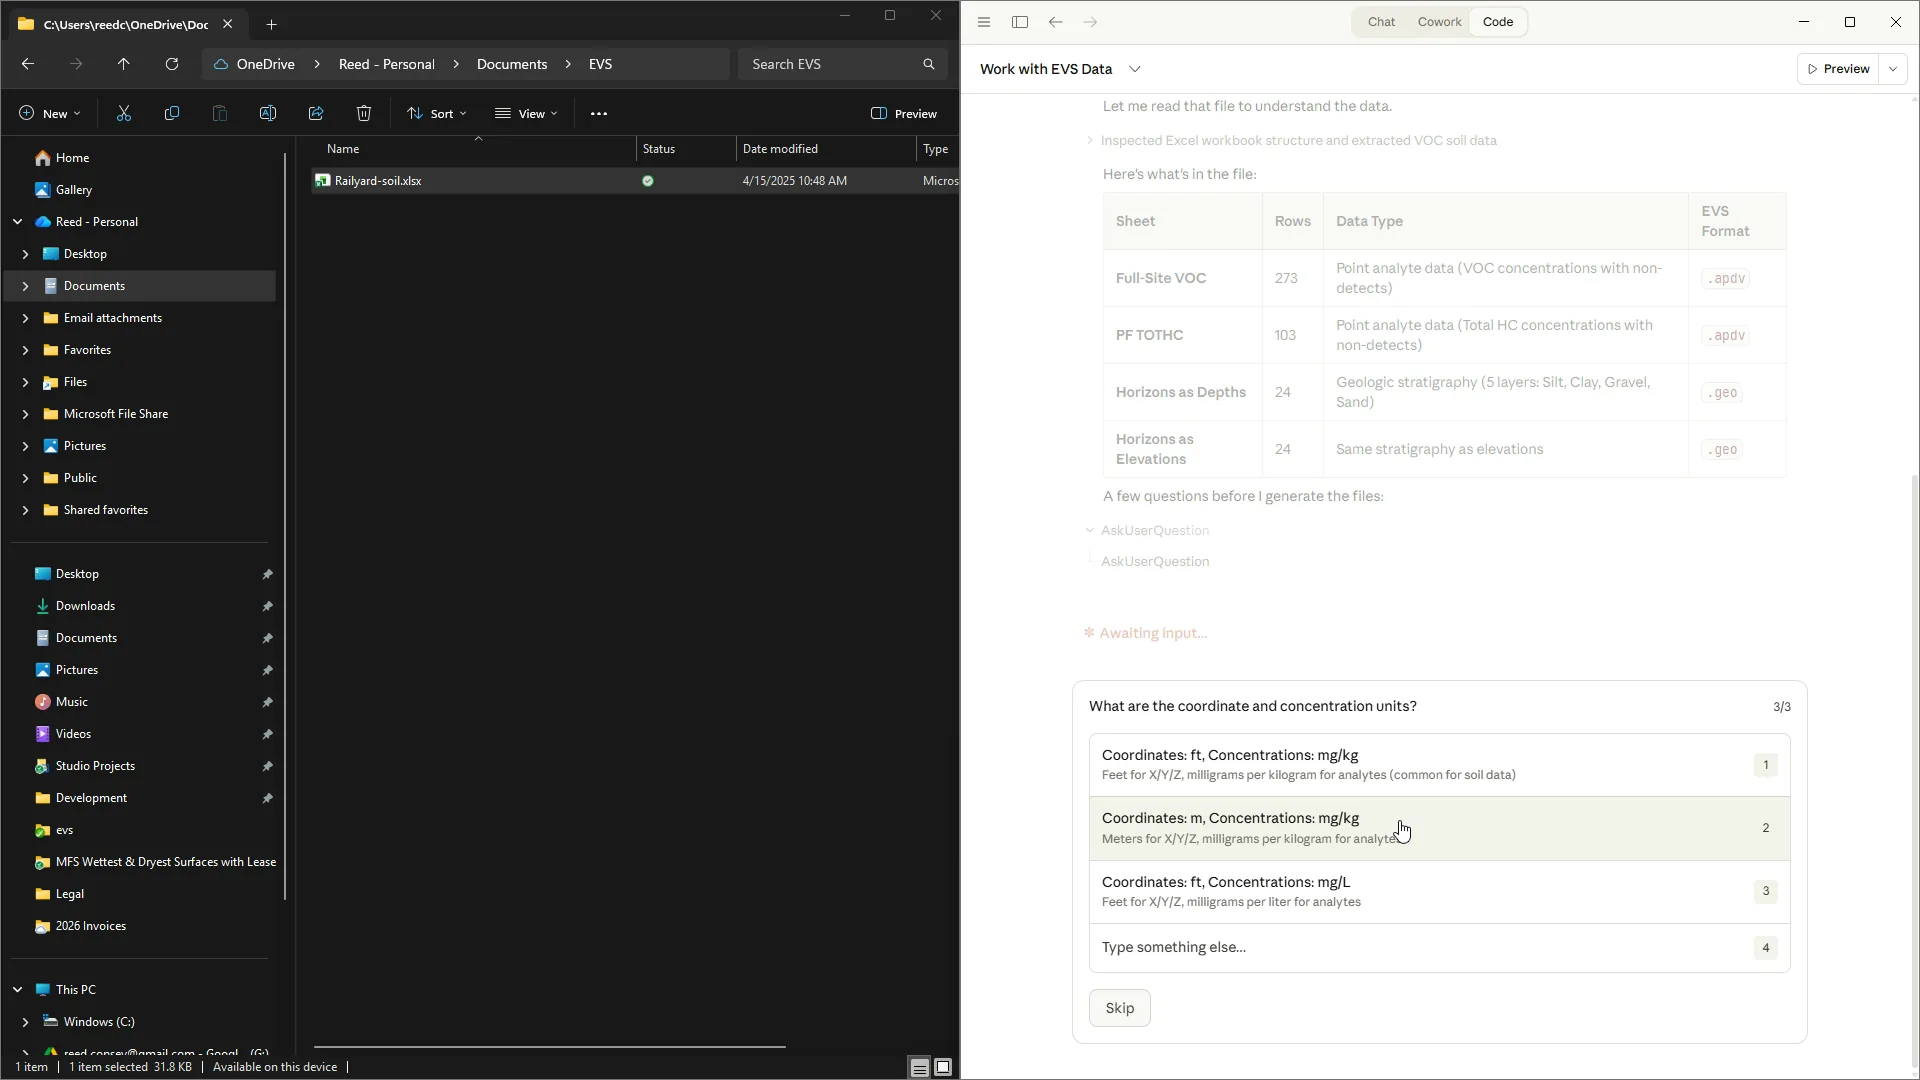The image size is (1920, 1080).
Task: Open the Work with EVS Data dropdown
Action: (x=1135, y=69)
